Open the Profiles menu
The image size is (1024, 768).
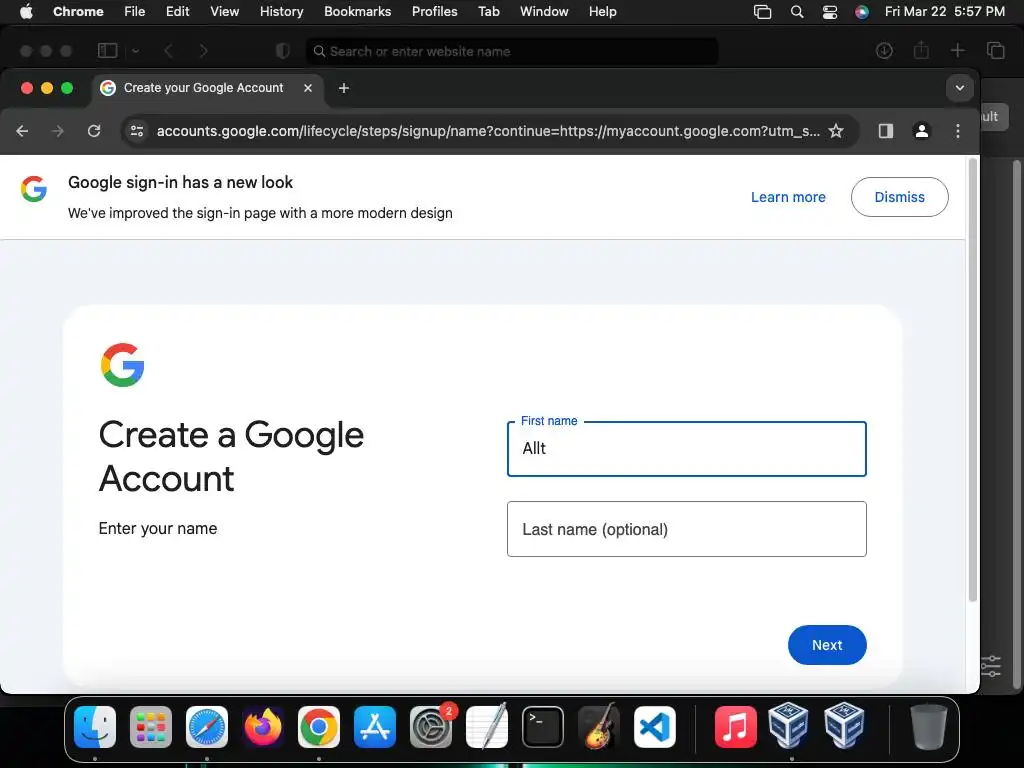pos(434,12)
